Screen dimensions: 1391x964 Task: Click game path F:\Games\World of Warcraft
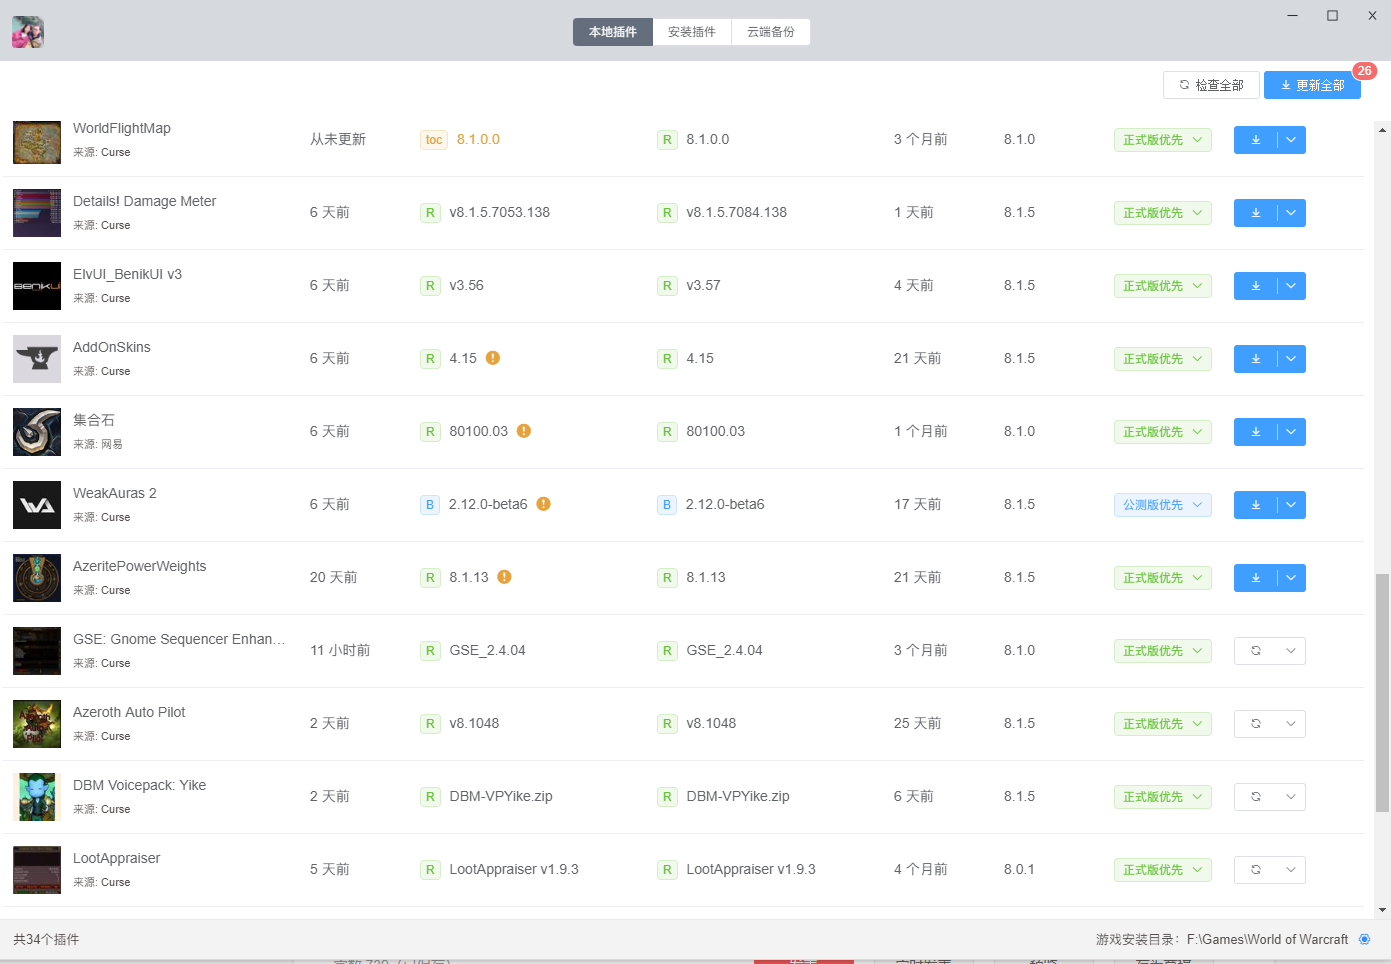click(x=1267, y=939)
